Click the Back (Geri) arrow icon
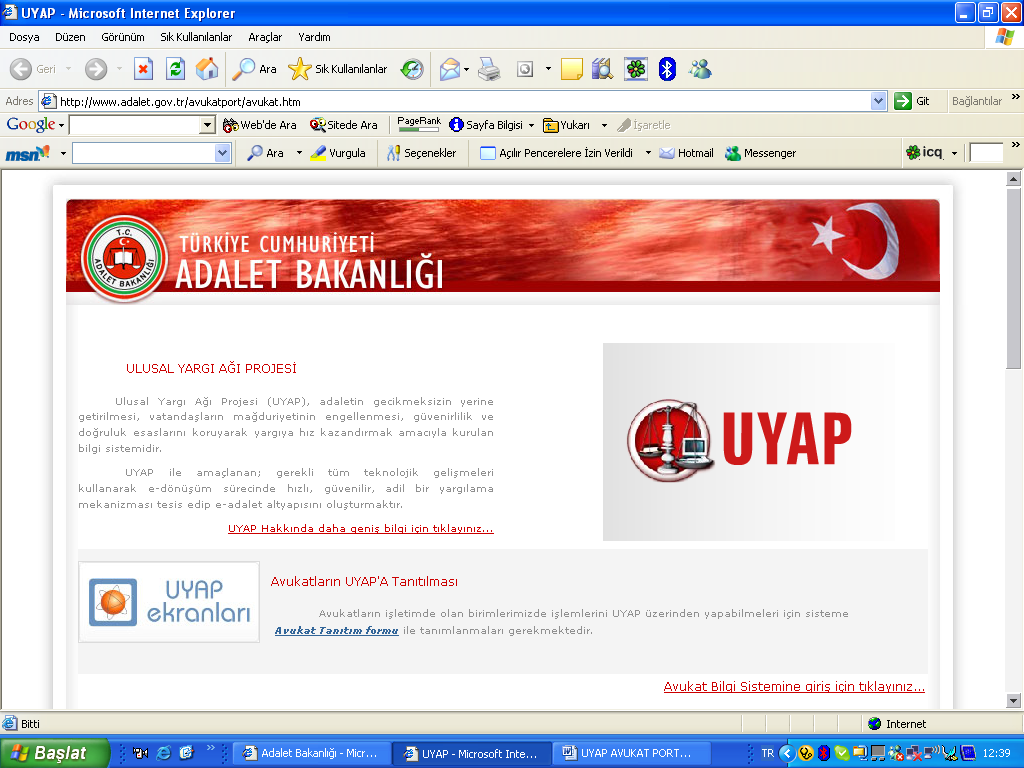This screenshot has height=768, width=1024. click(21, 69)
